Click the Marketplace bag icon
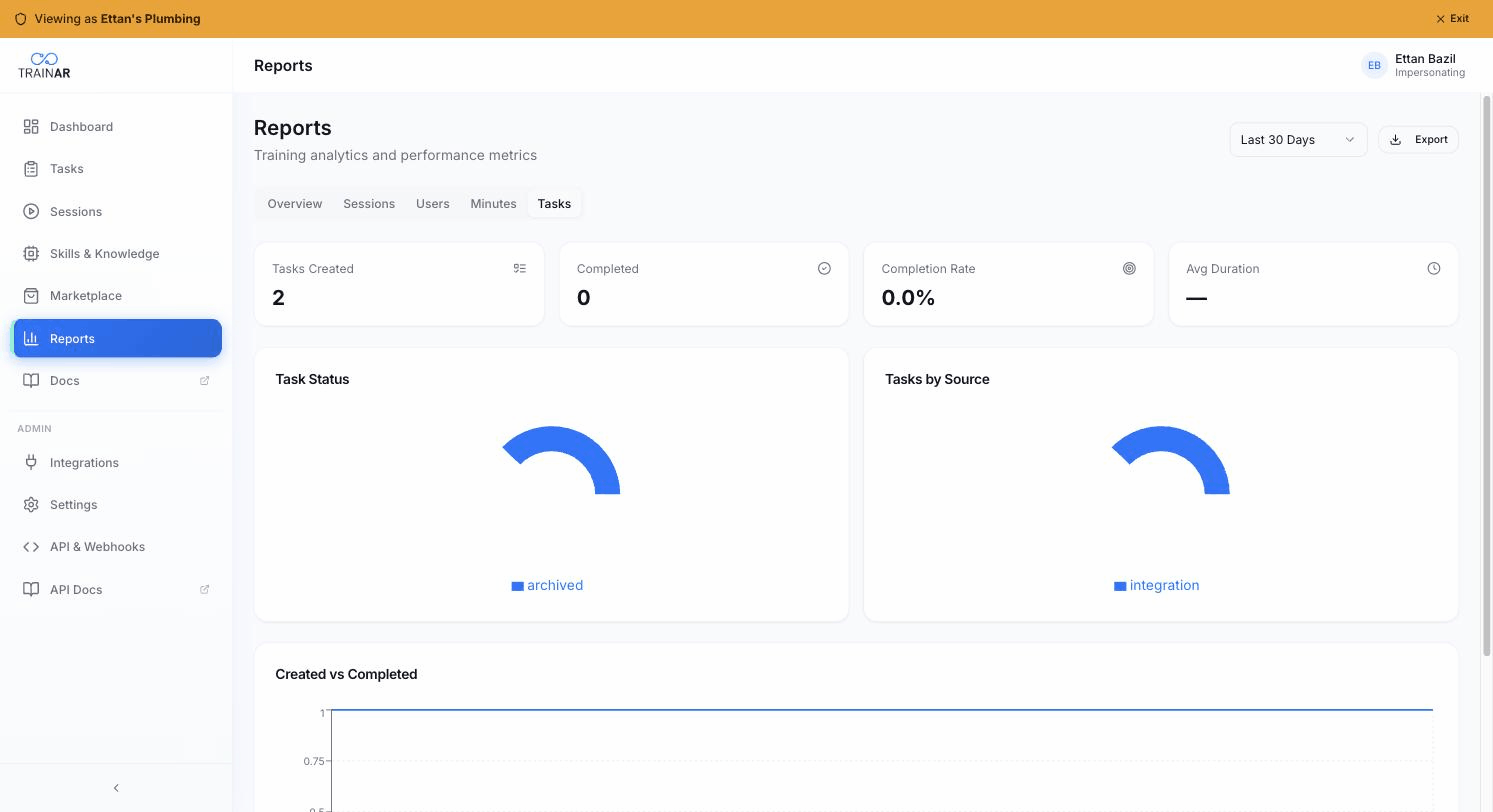Image resolution: width=1493 pixels, height=812 pixels. tap(31, 296)
